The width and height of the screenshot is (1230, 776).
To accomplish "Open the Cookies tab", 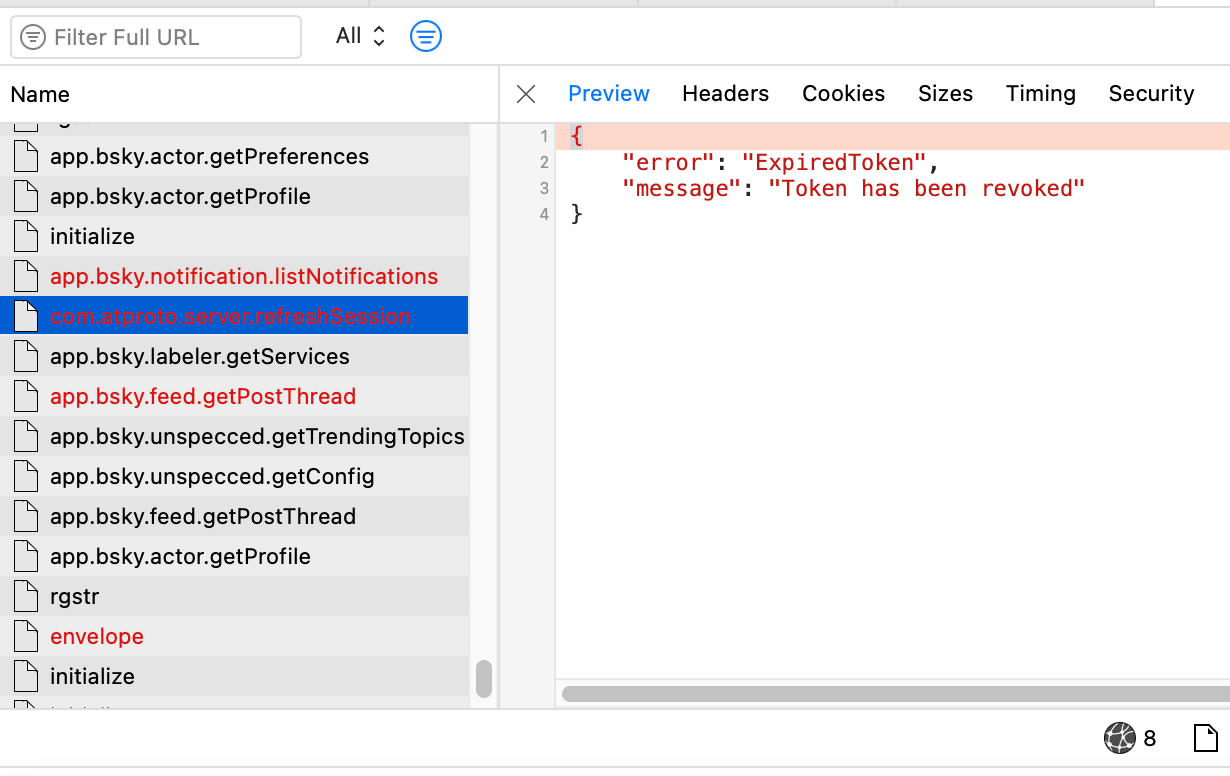I will pos(843,94).
